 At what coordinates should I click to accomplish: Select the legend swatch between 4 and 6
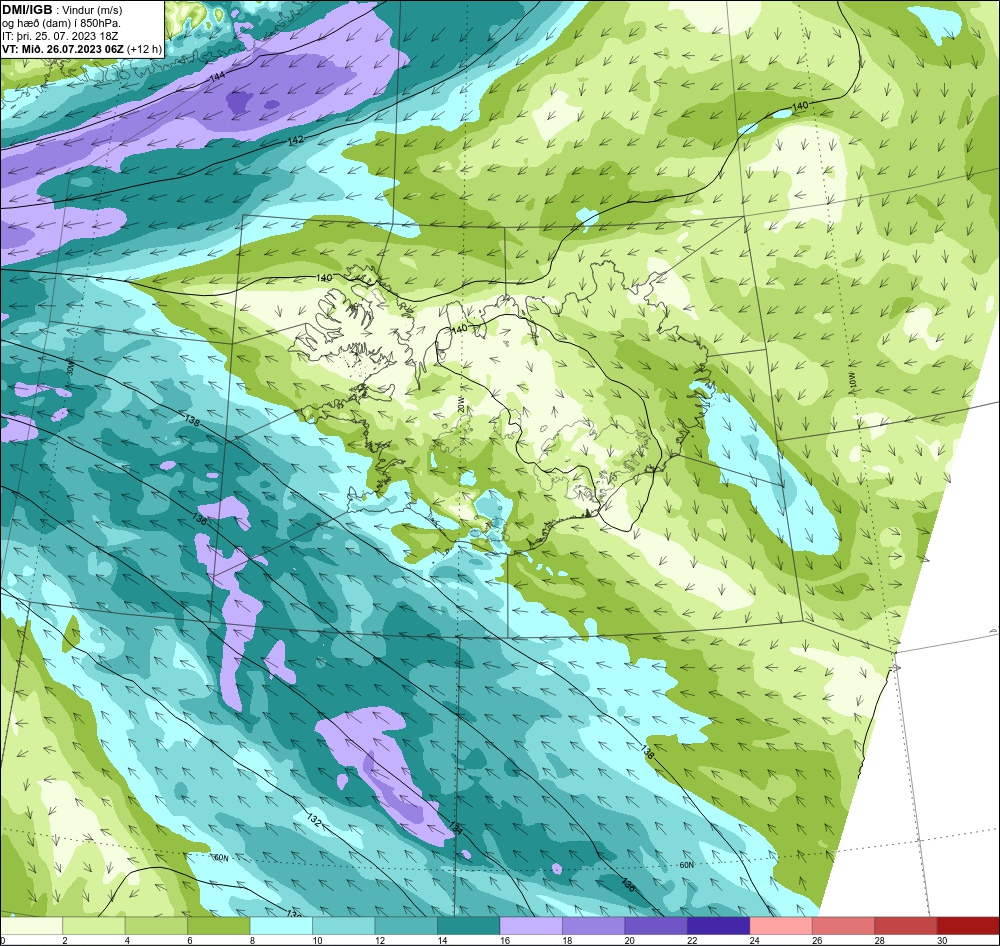click(156, 925)
